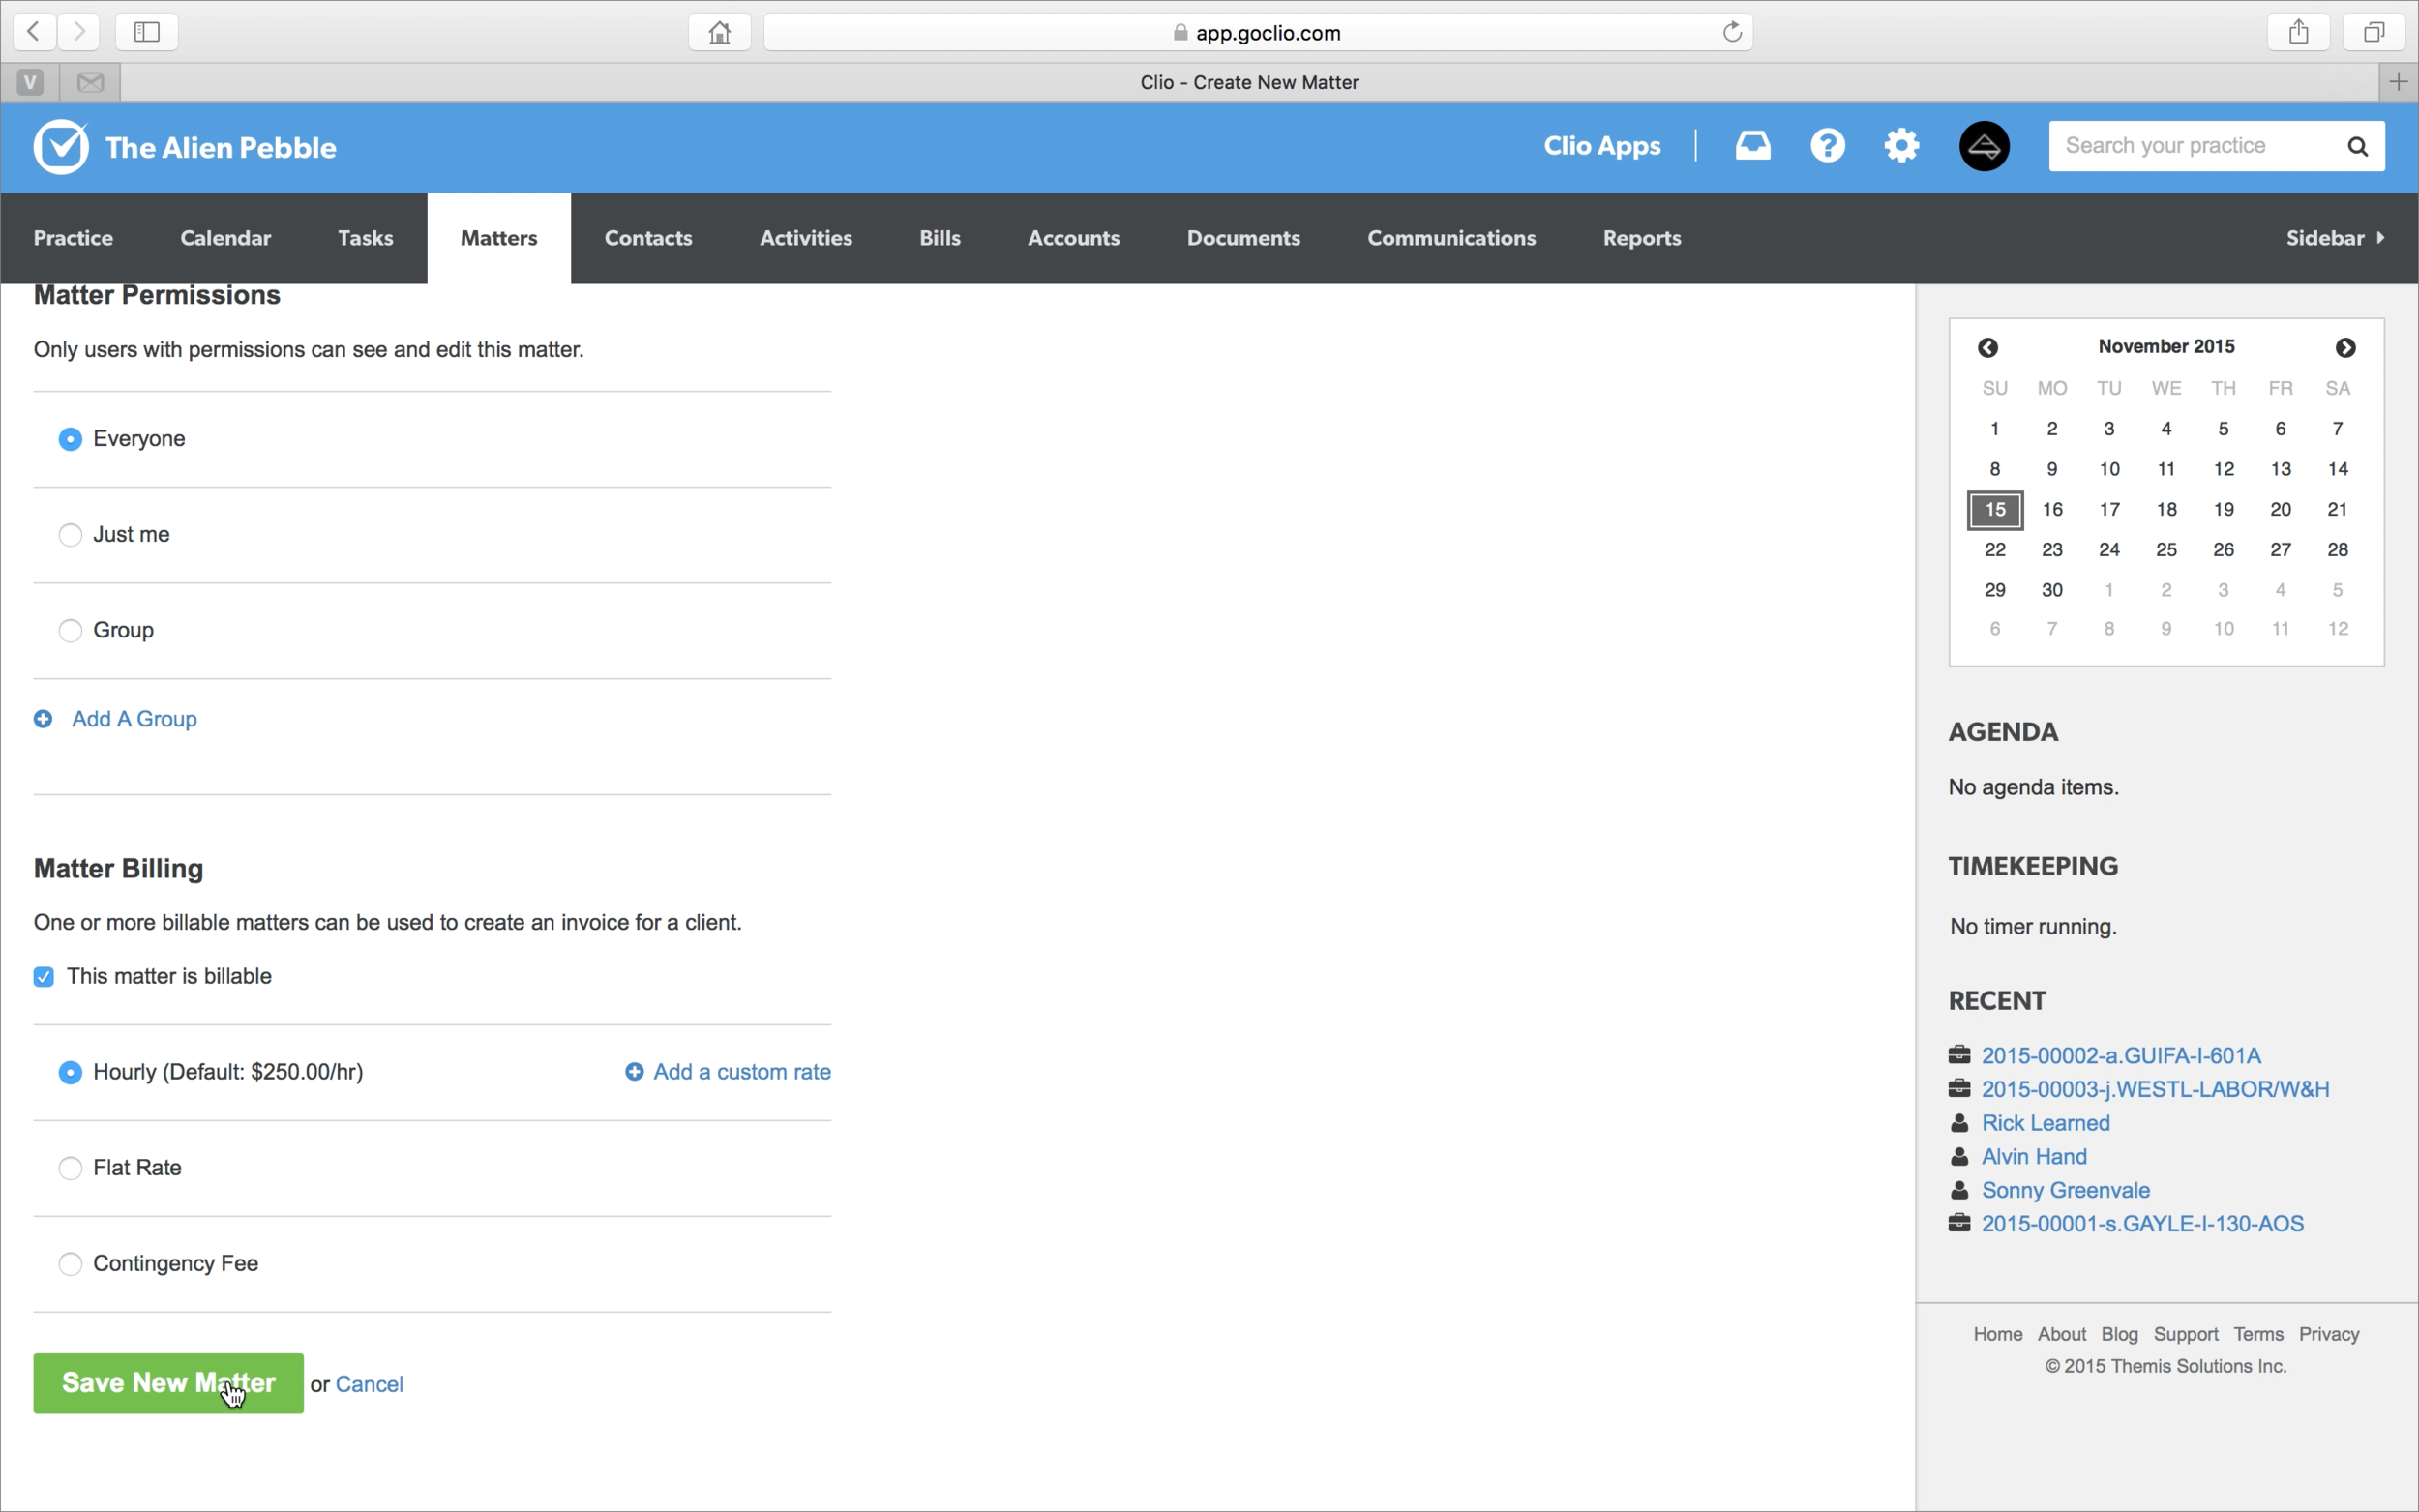The image size is (2419, 1512).
Task: Click the search magnifier icon
Action: coord(2357,147)
